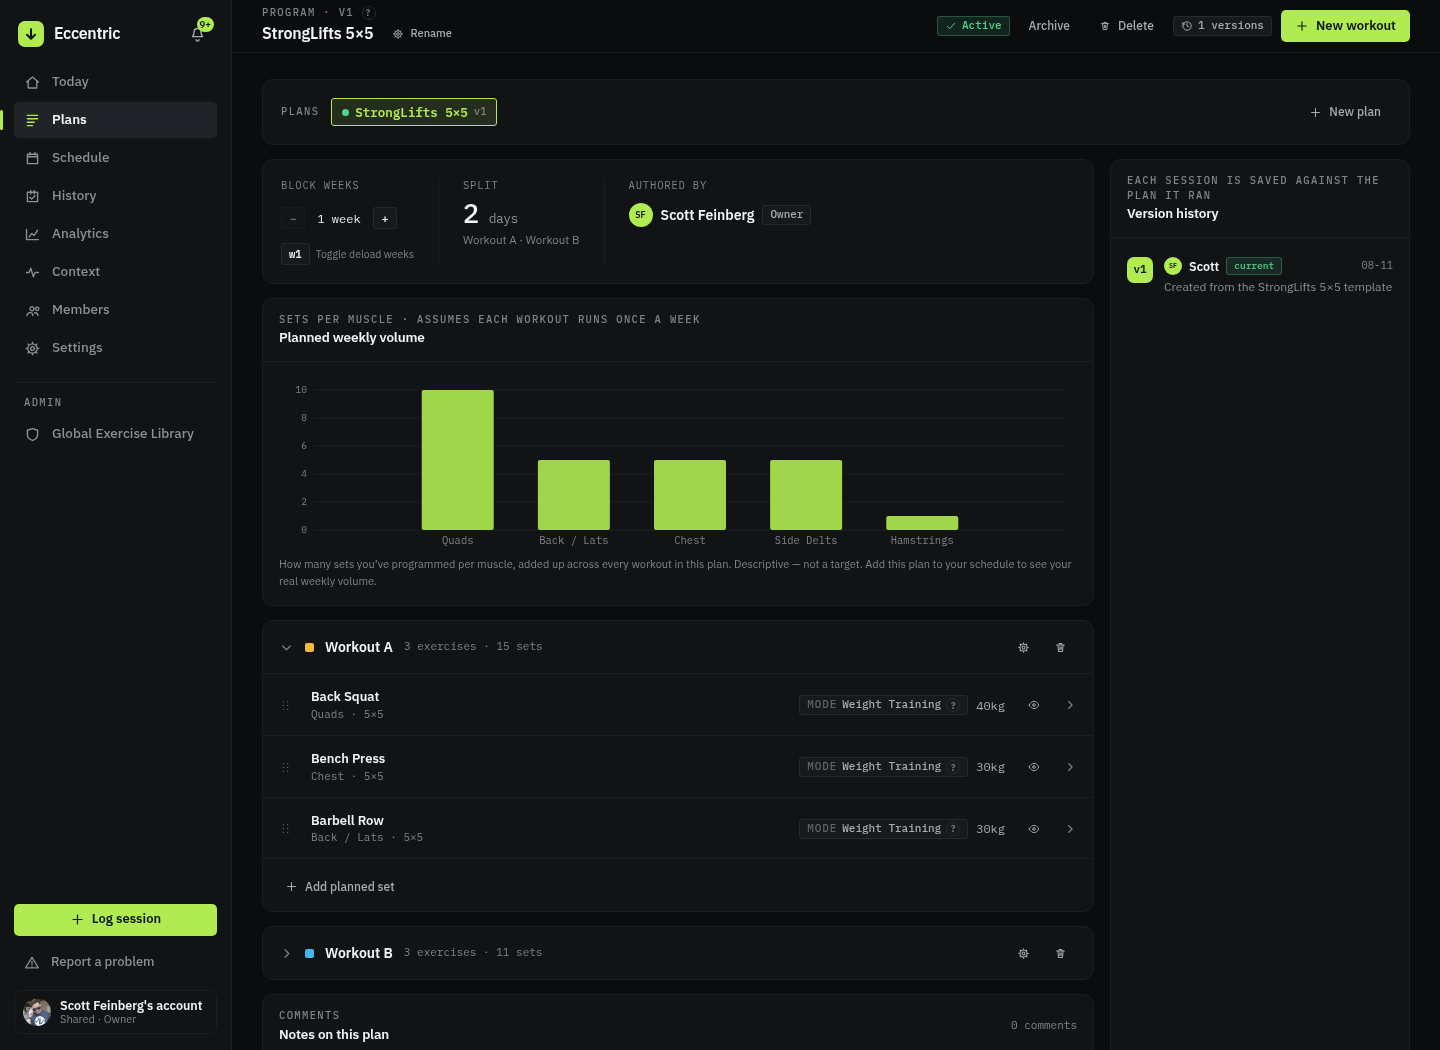Toggle the Active program status
Screen dimensions: 1440x1050
[x=973, y=26]
